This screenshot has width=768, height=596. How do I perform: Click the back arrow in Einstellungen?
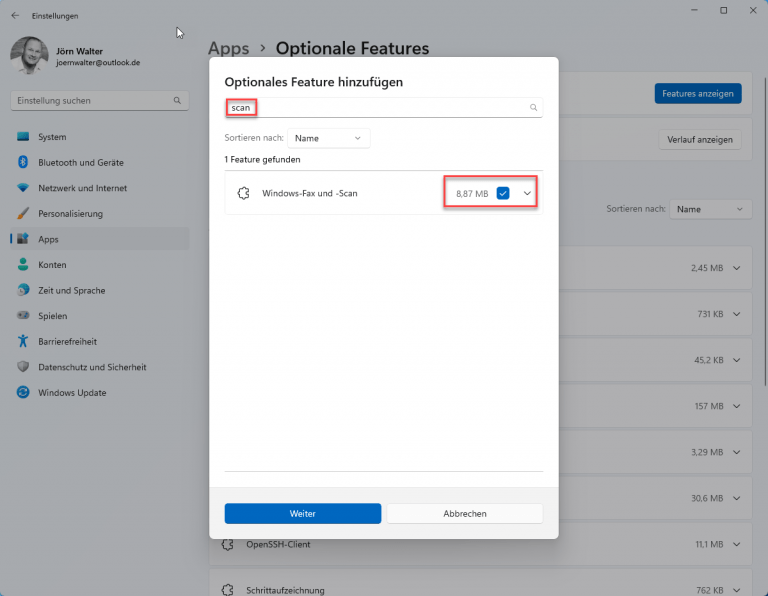(x=15, y=16)
